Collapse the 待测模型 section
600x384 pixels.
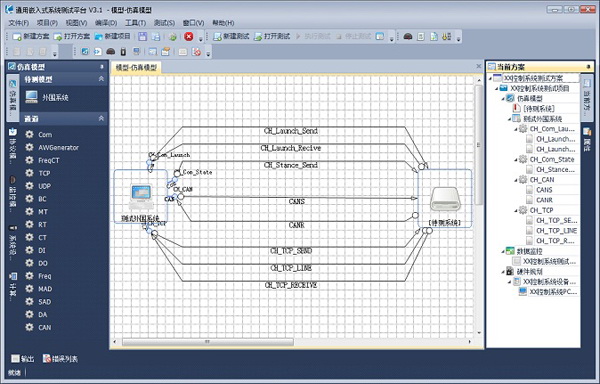point(101,79)
